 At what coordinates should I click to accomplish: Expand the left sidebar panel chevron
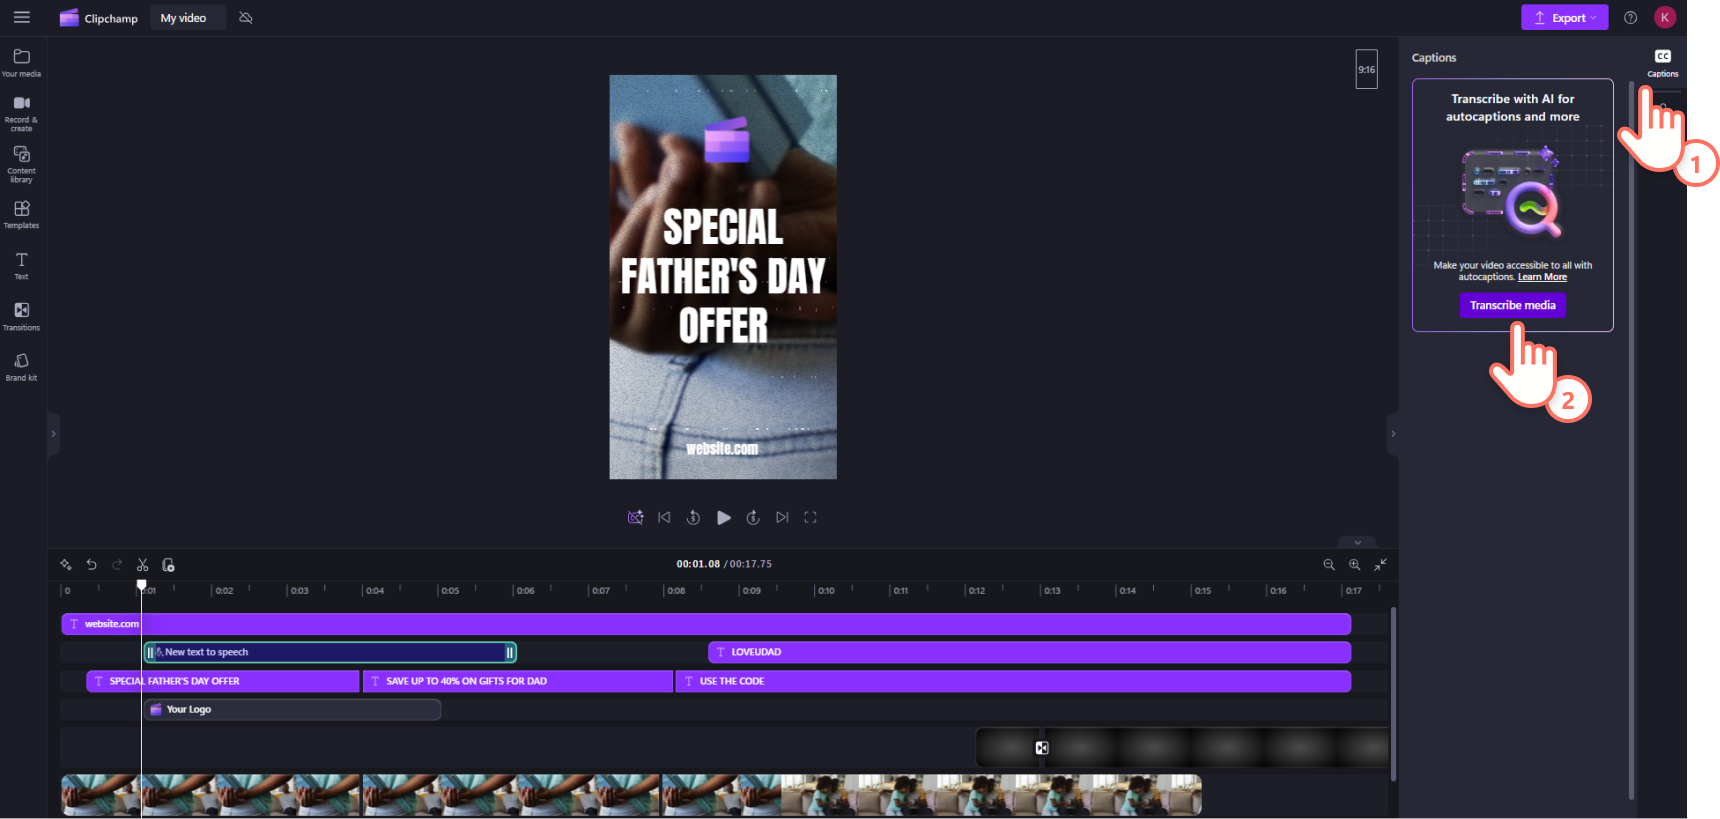53,434
